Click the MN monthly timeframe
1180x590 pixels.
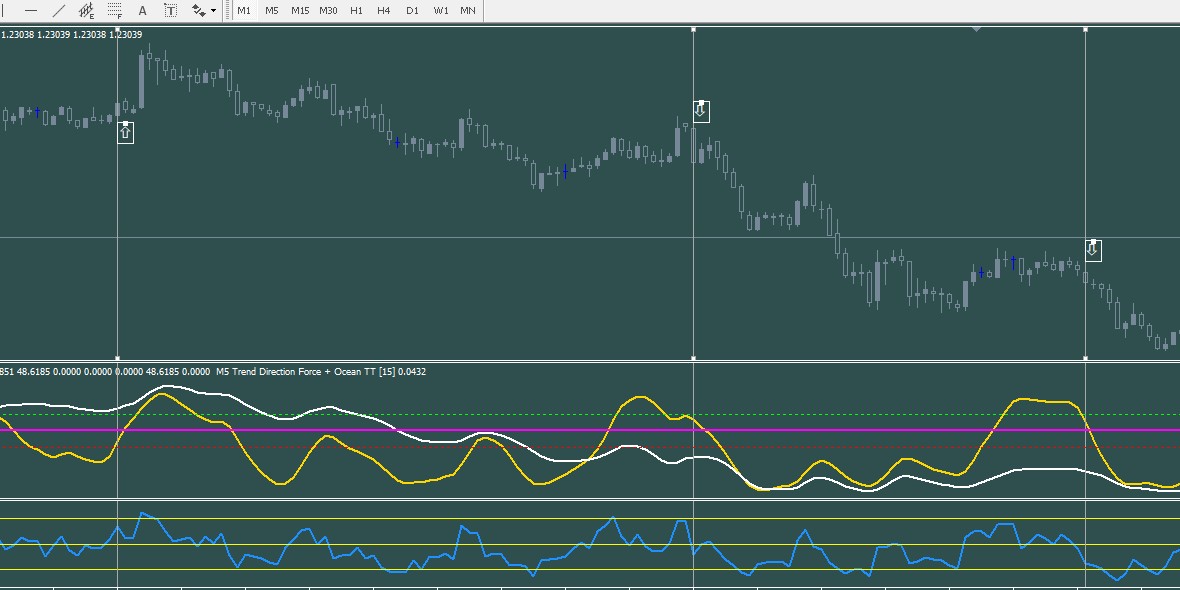coord(467,11)
